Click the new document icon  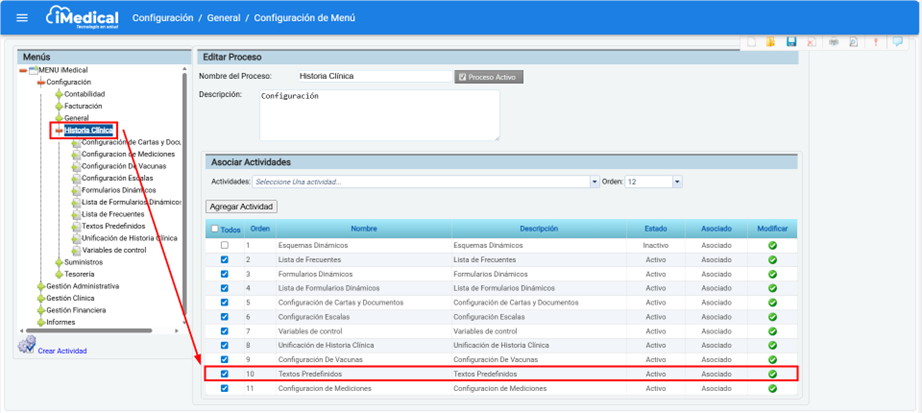point(750,42)
